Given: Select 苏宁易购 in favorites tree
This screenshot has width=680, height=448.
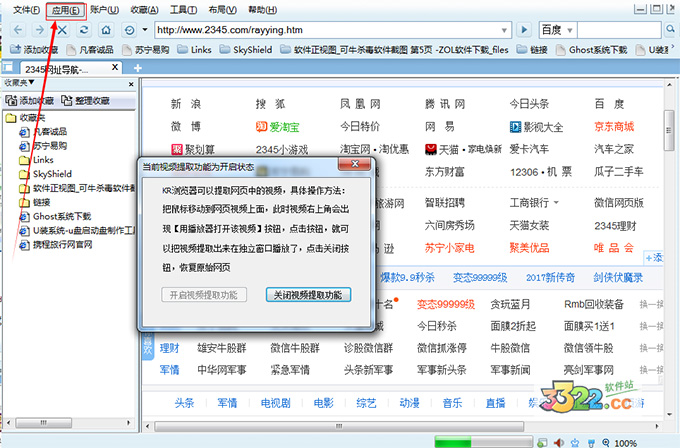Looking at the screenshot, I should click(x=43, y=146).
